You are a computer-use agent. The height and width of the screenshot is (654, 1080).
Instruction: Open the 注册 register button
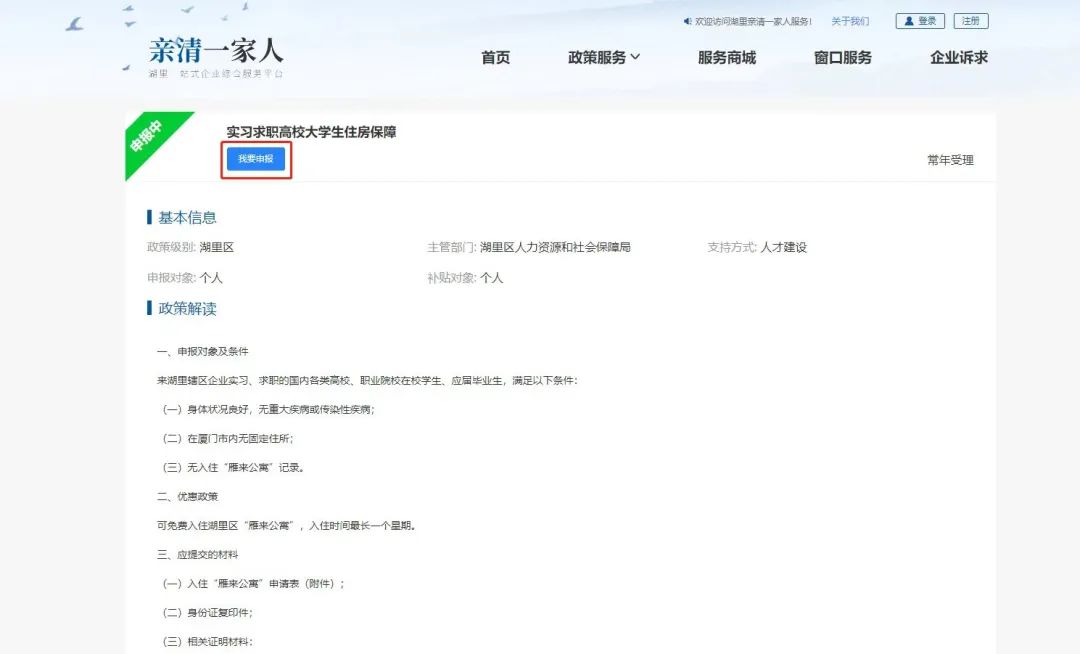tap(970, 21)
